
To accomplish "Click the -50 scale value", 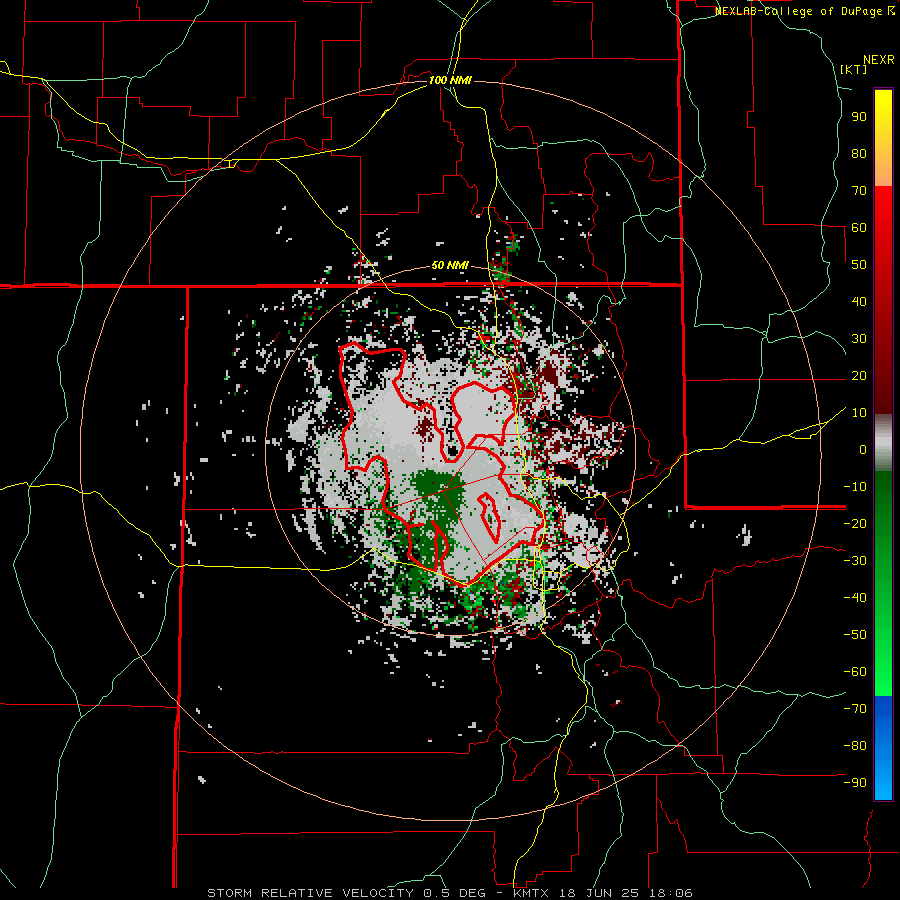I will point(855,634).
